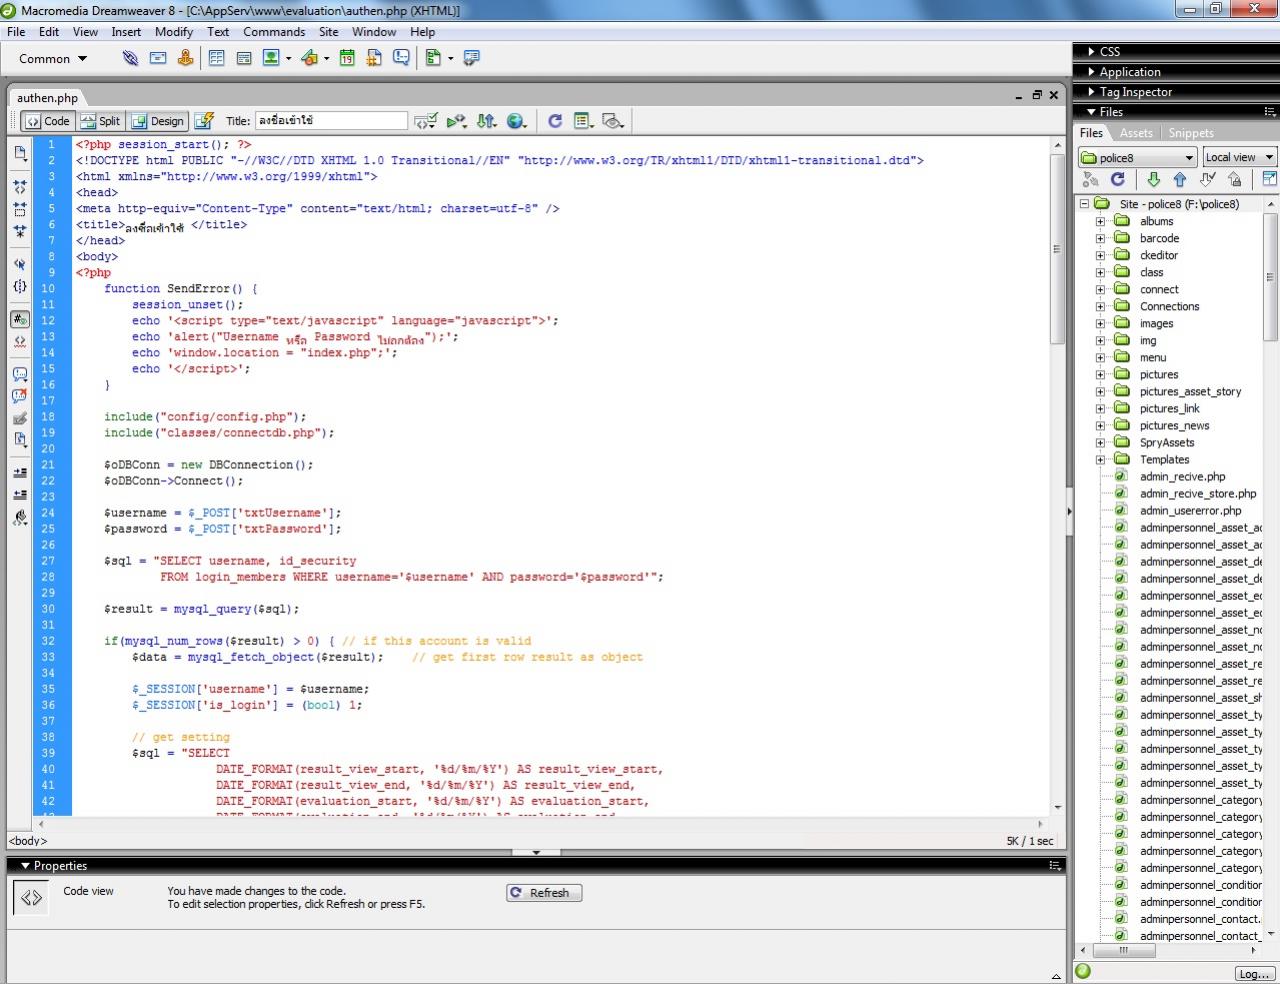Expand the Templates folder in Files tree

1100,459
